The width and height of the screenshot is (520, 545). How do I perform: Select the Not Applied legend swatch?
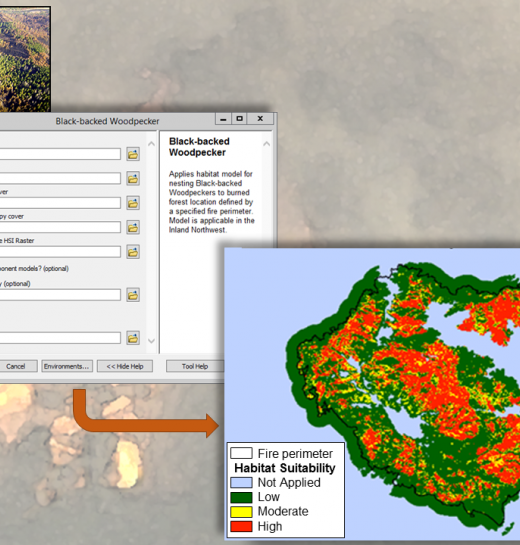pos(241,482)
